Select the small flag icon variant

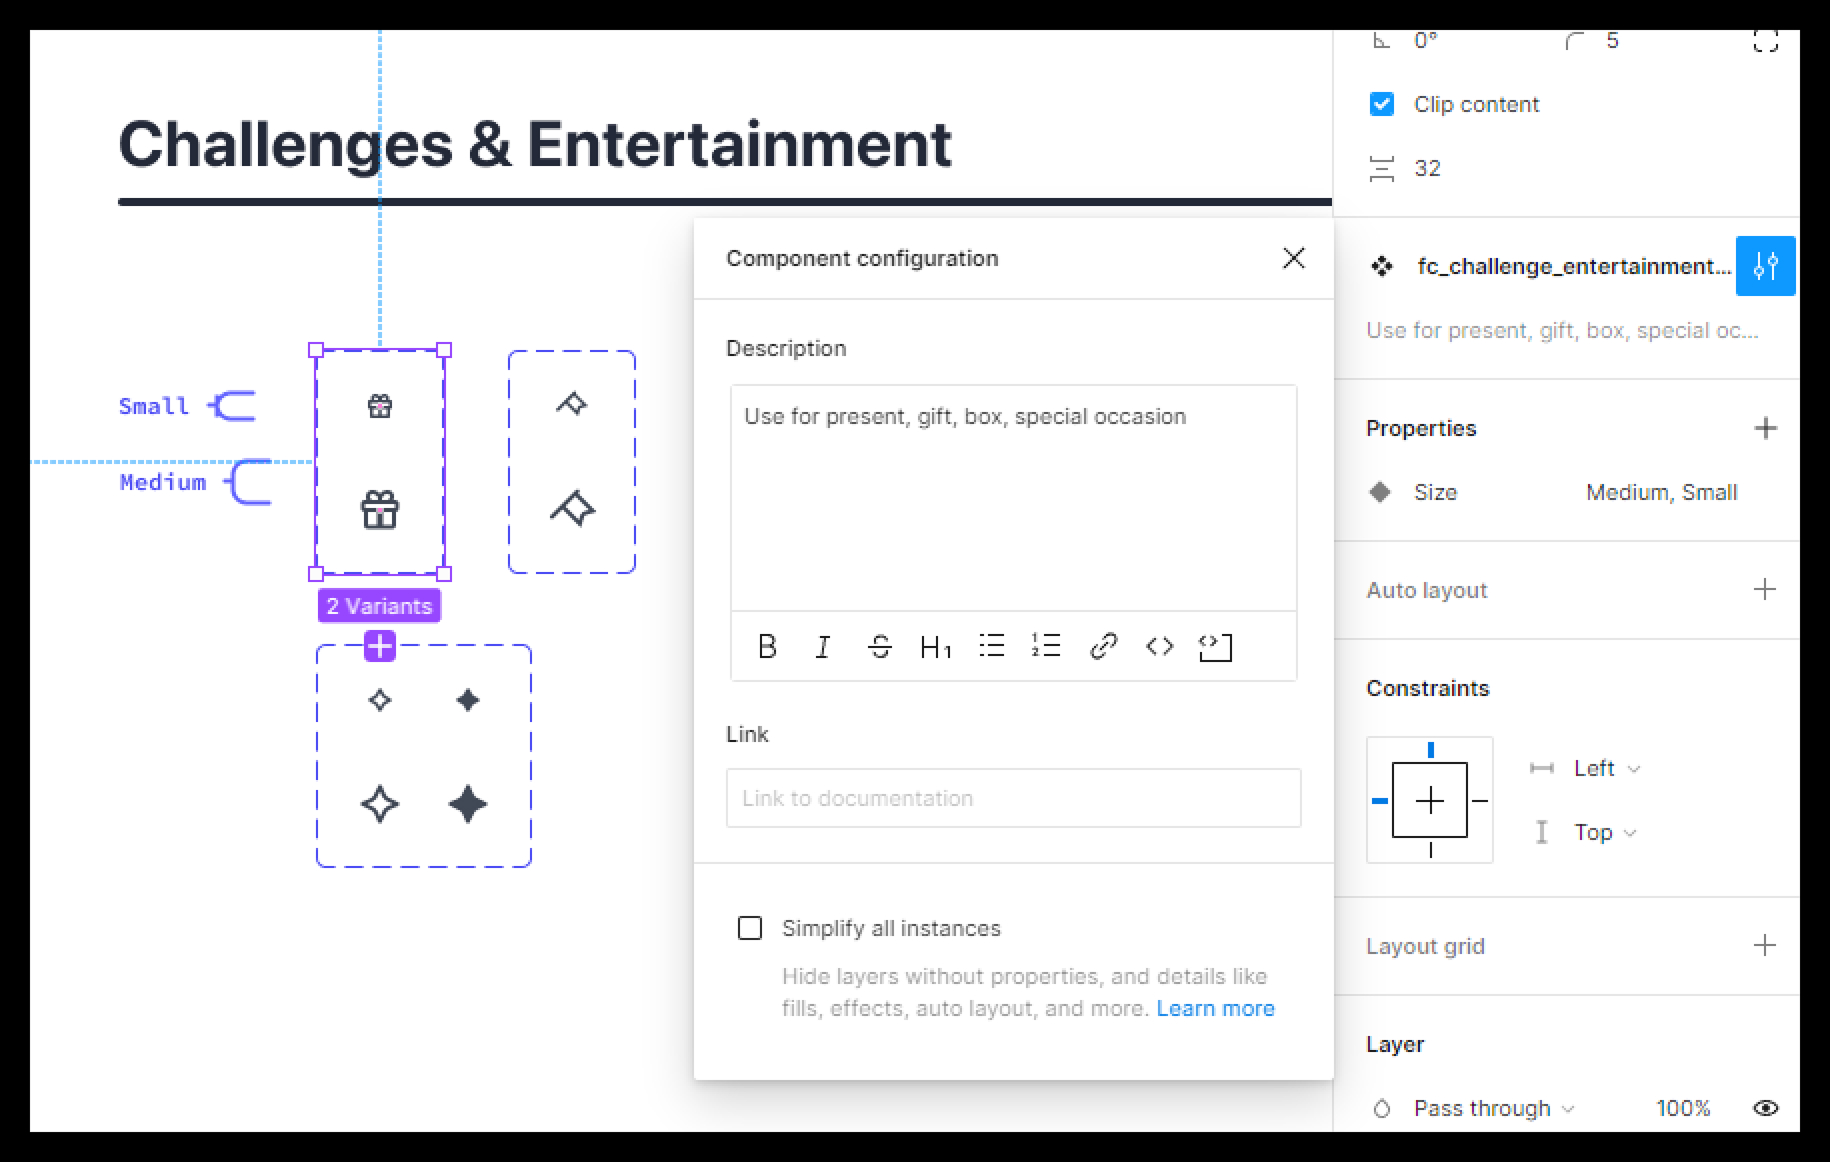(572, 403)
